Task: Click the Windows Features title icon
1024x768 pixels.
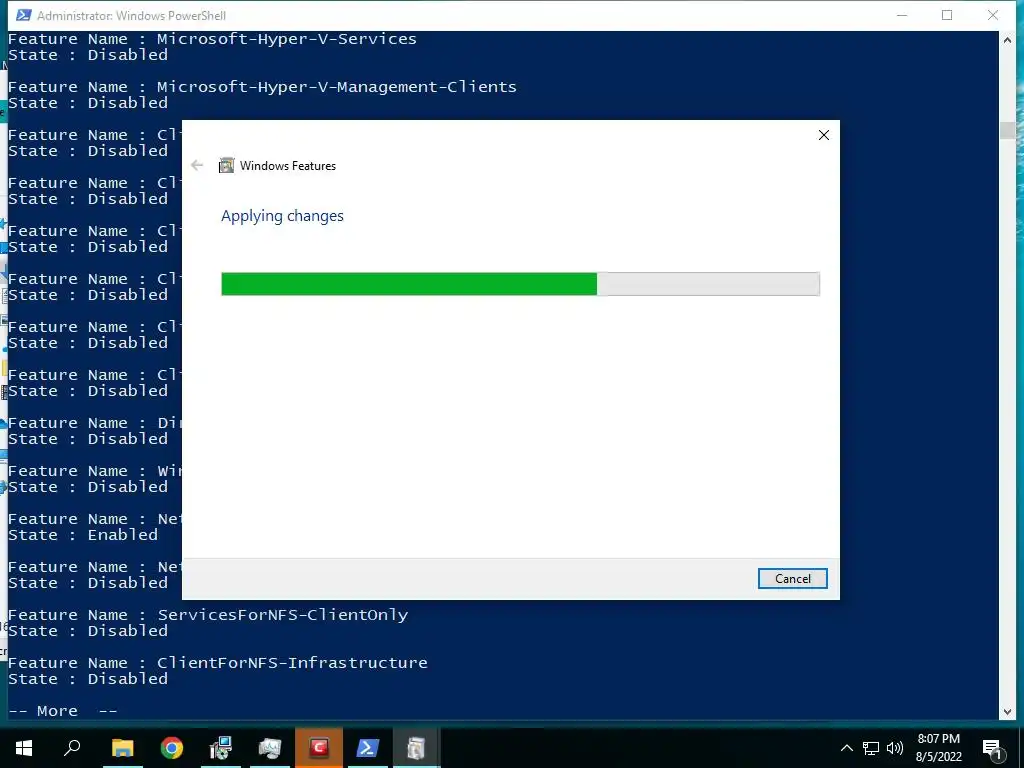Action: tap(226, 165)
